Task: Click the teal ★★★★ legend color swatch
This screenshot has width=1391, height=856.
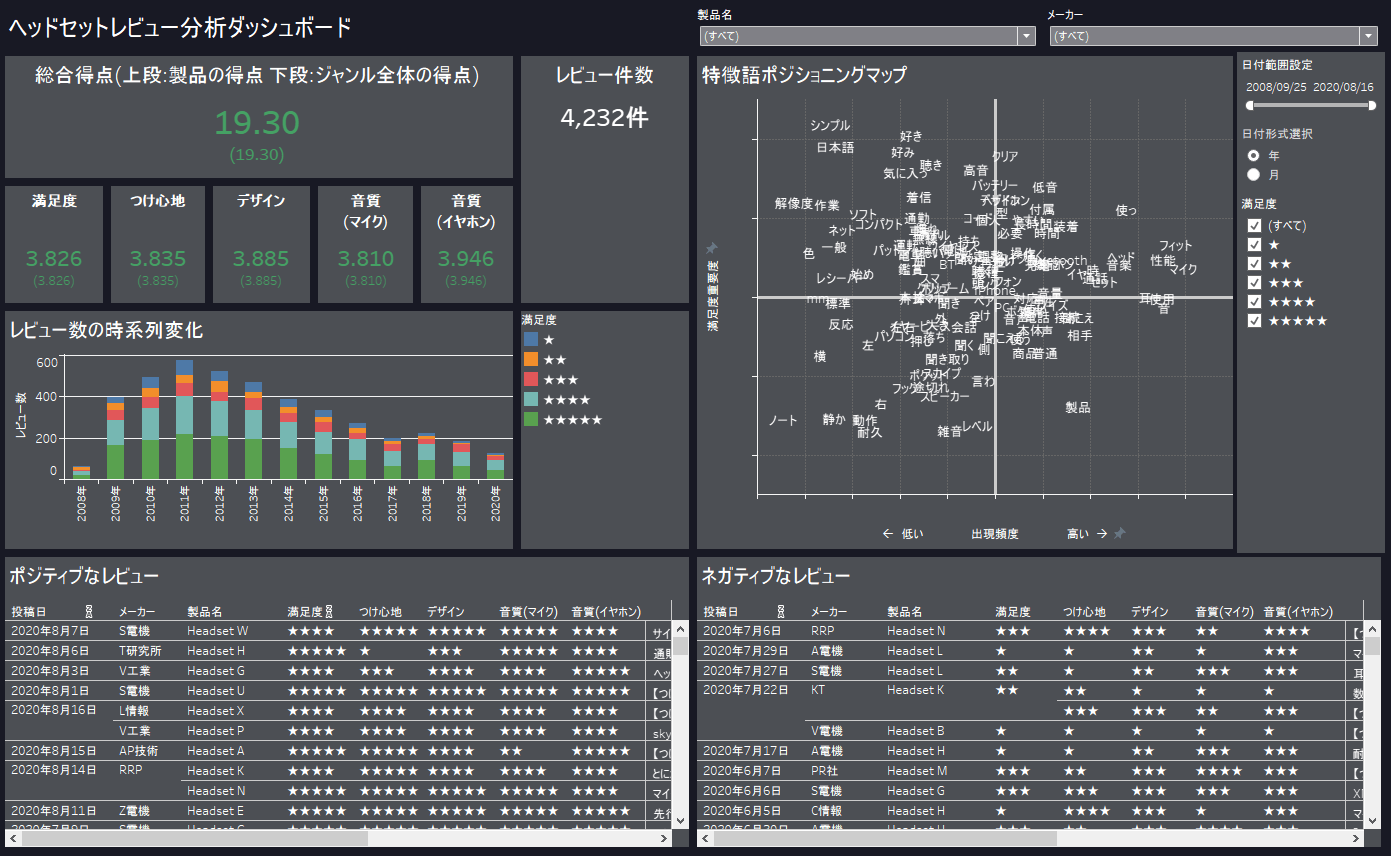Action: click(531, 399)
